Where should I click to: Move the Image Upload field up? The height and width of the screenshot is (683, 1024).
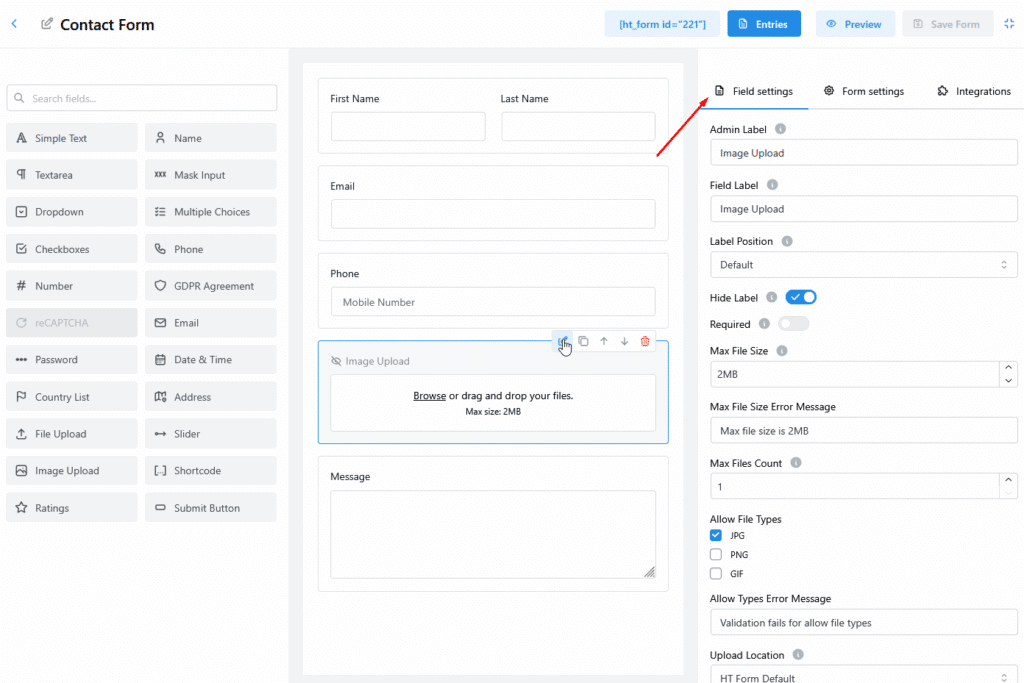click(x=604, y=341)
